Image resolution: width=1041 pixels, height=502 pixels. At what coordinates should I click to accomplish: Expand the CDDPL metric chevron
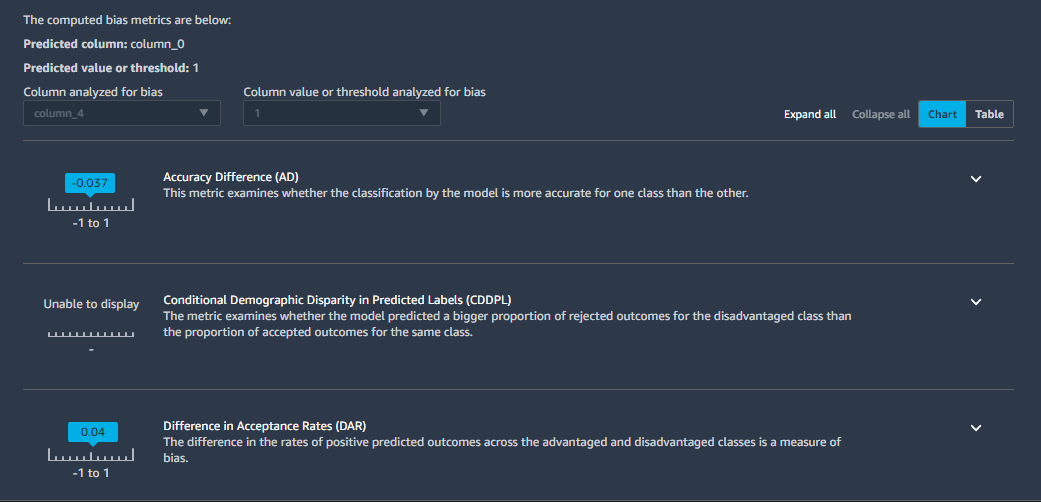point(977,301)
